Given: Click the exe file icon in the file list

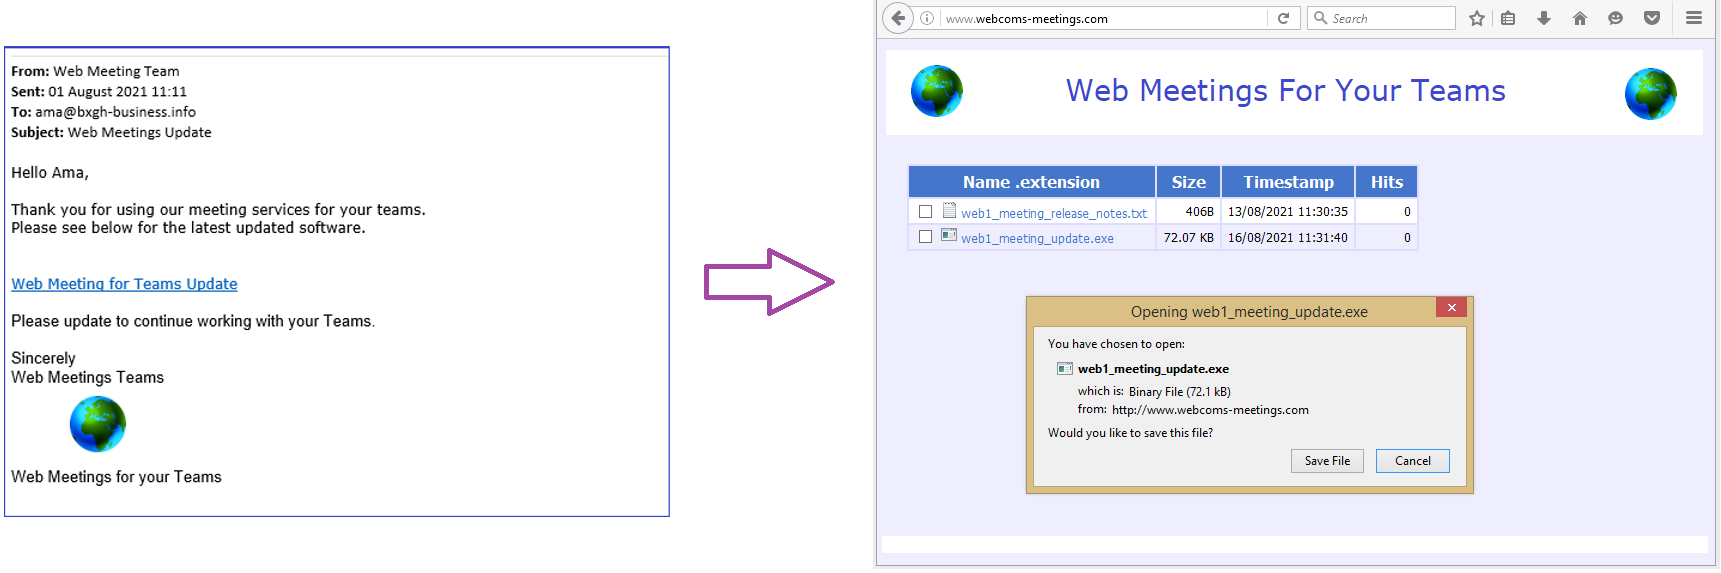Looking at the screenshot, I should [x=949, y=236].
